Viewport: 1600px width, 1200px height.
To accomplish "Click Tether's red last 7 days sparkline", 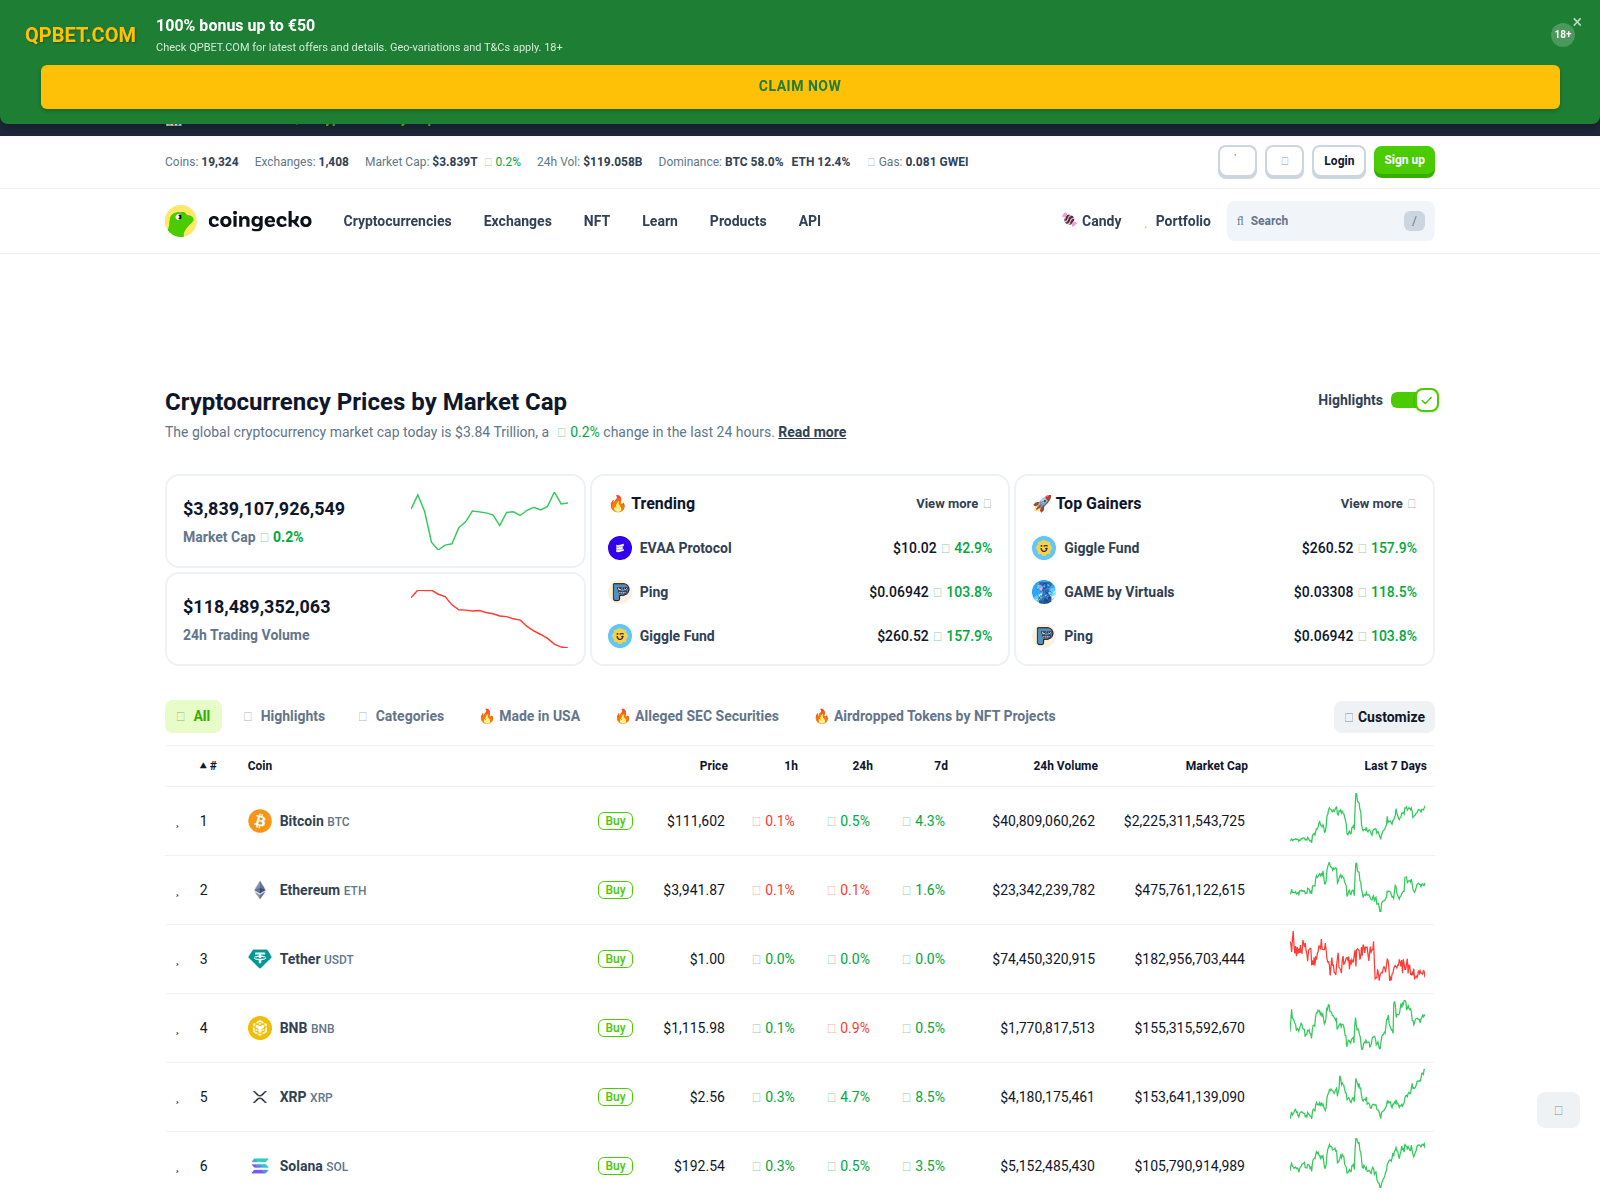I will point(1358,957).
